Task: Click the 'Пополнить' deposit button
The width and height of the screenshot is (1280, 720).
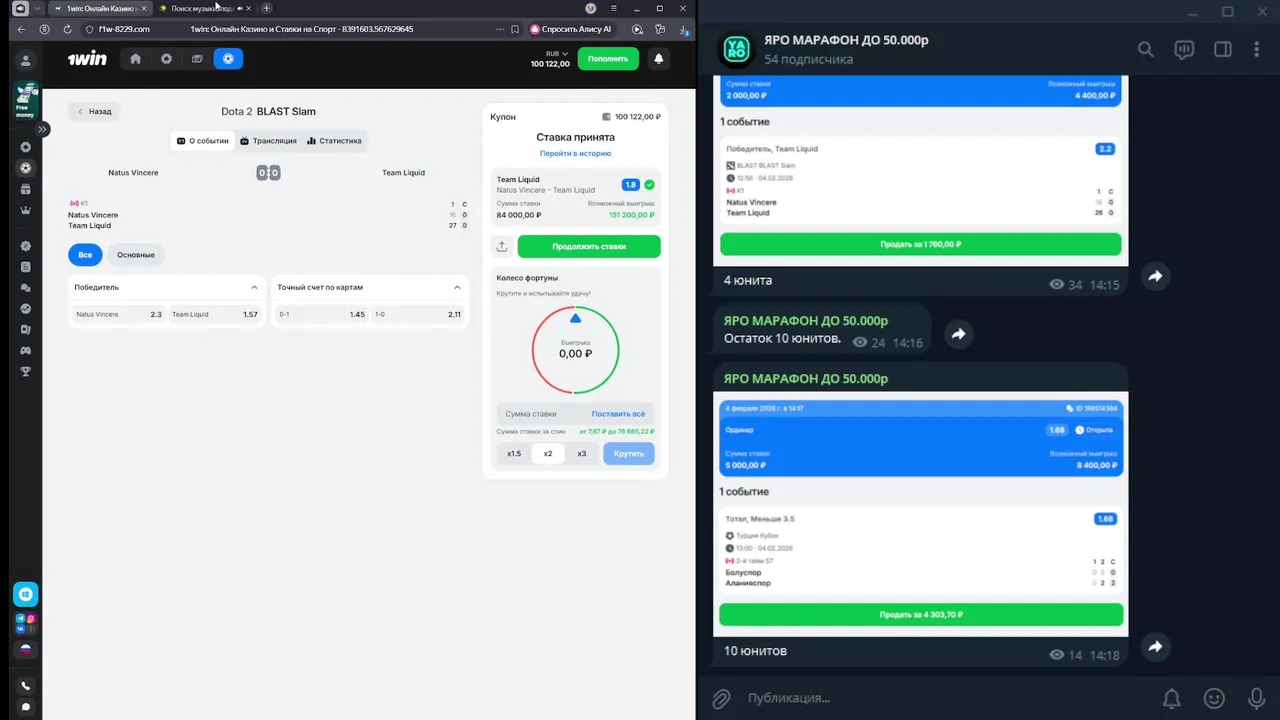Action: 608,59
